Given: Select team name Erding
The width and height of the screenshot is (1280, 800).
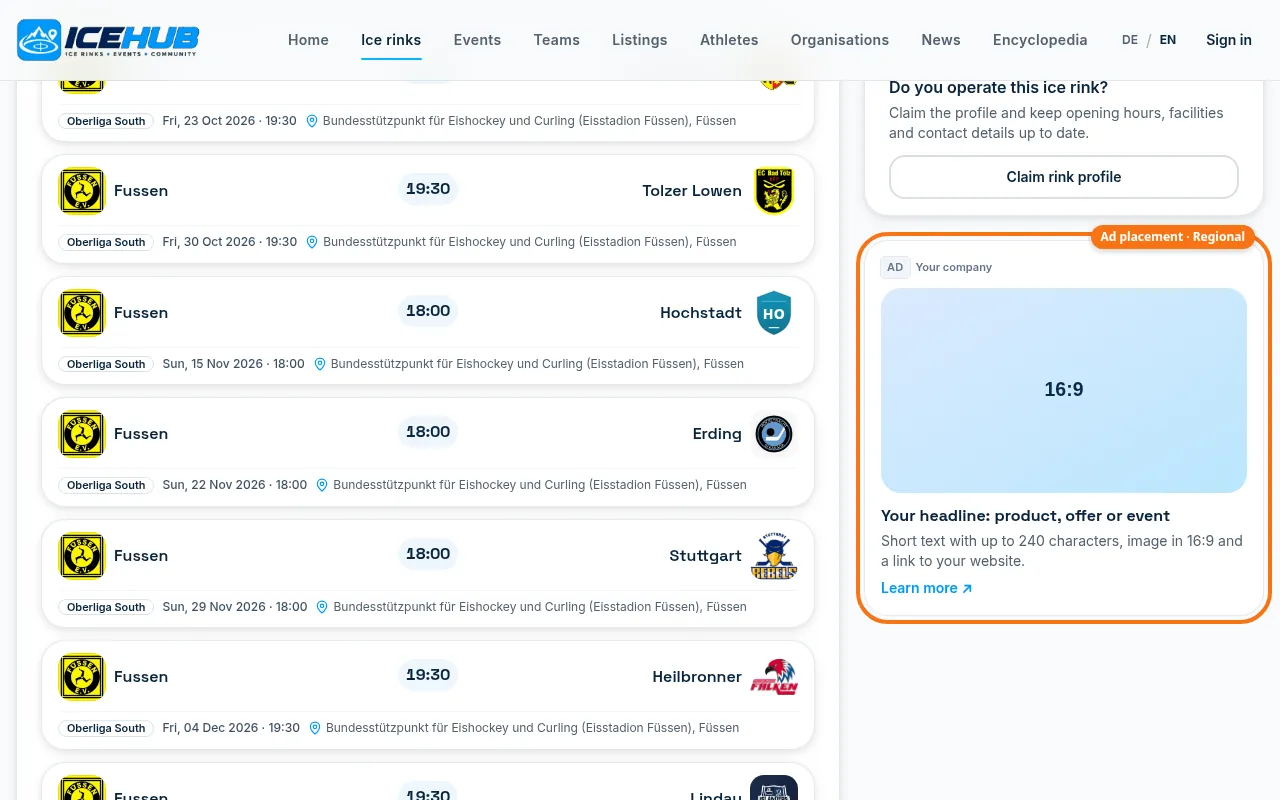Looking at the screenshot, I should 717,434.
